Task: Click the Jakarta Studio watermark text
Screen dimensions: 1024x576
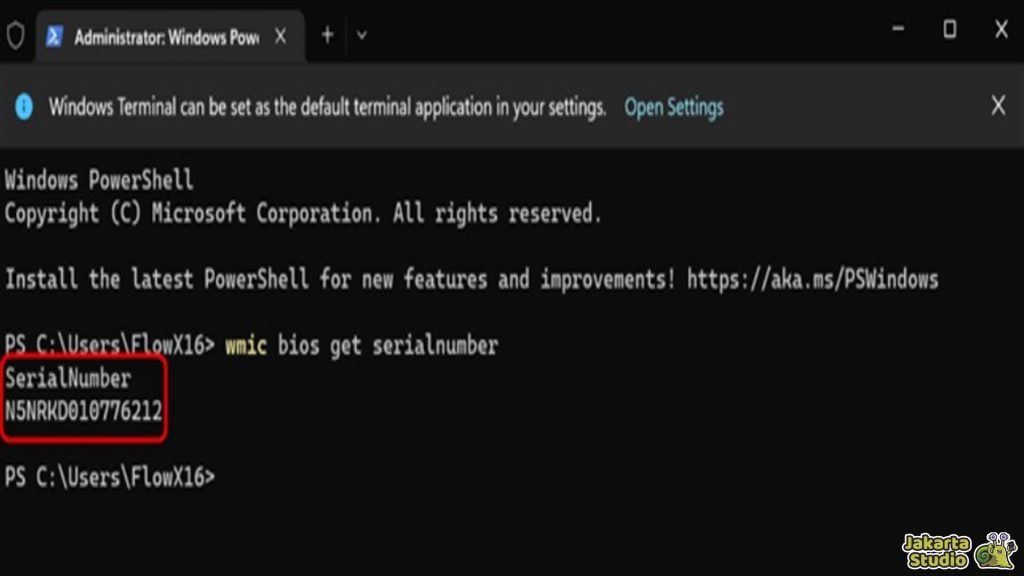Action: 936,551
